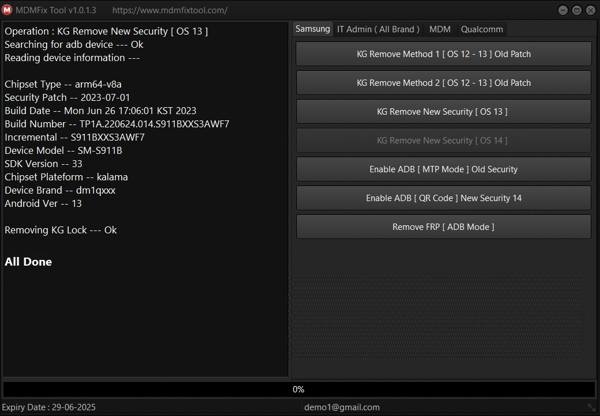Click the 0% progress bar
This screenshot has height=416, width=600.
[x=299, y=389]
